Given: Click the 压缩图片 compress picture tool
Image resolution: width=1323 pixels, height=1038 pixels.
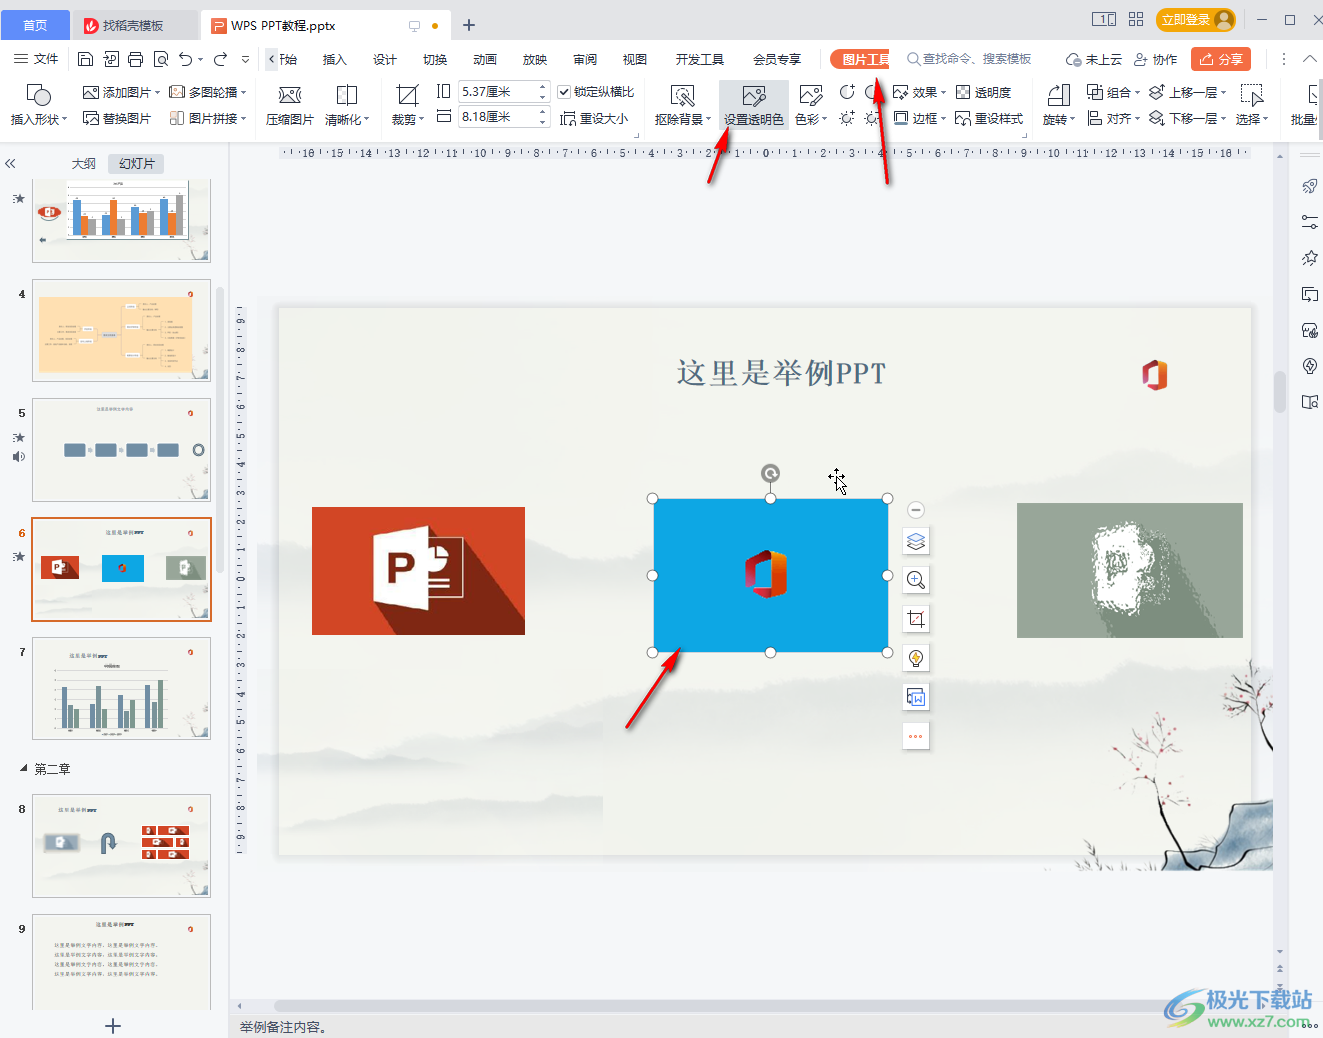Looking at the screenshot, I should [x=290, y=105].
